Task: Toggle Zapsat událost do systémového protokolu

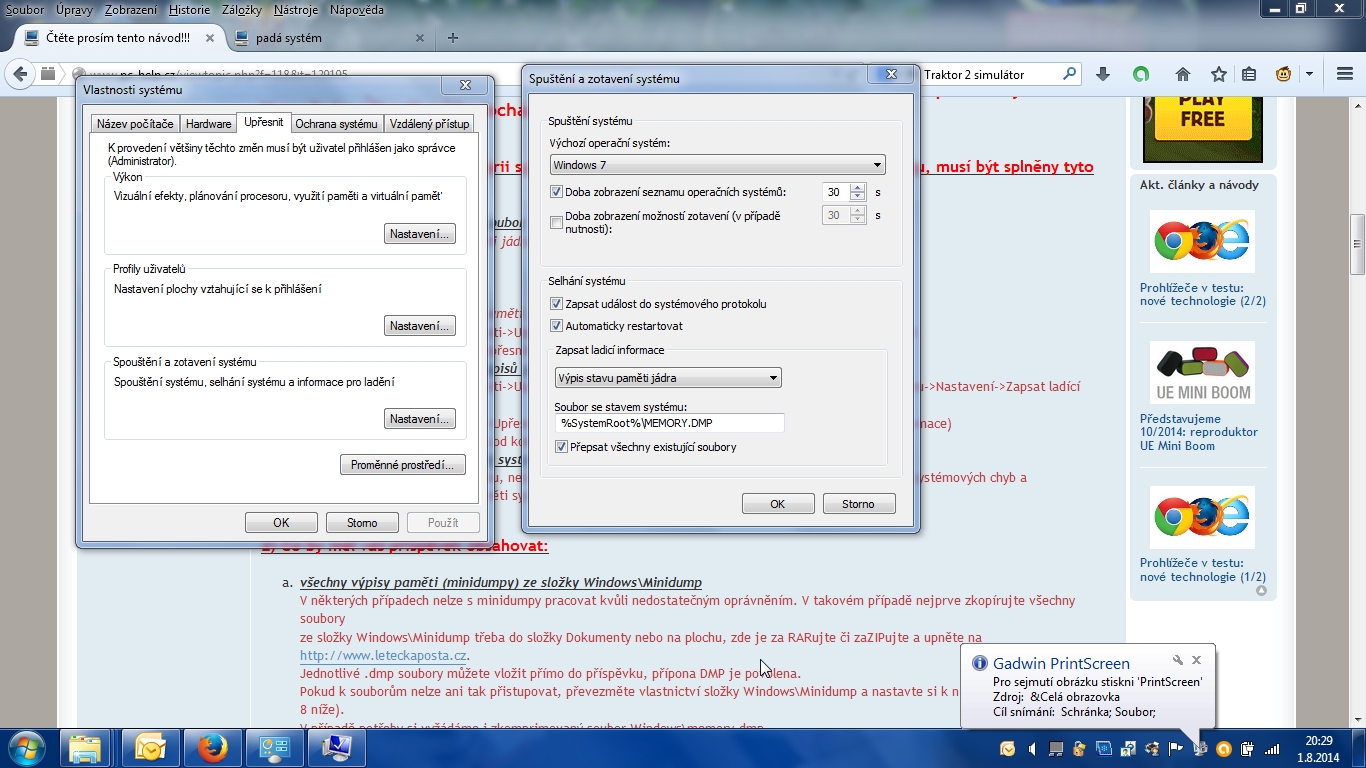Action: 557,304
